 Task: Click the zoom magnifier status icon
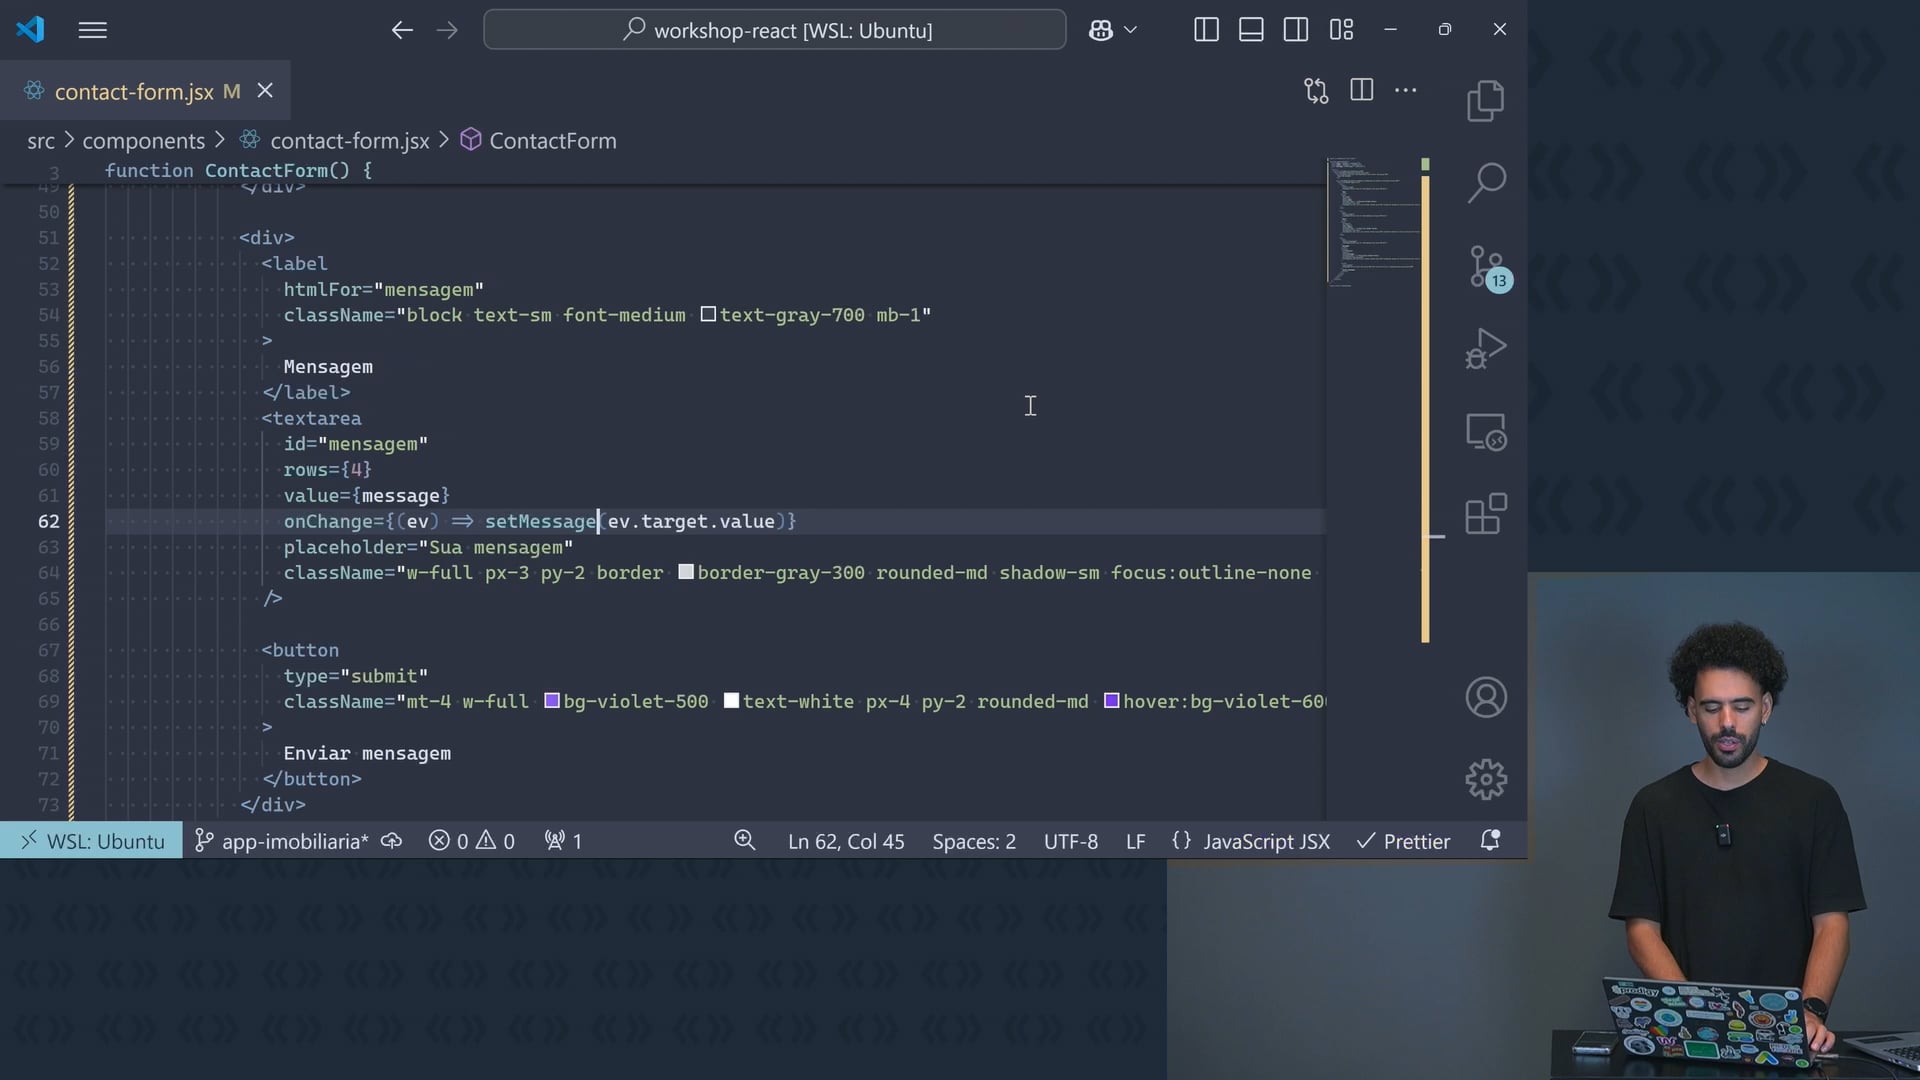coord(745,841)
